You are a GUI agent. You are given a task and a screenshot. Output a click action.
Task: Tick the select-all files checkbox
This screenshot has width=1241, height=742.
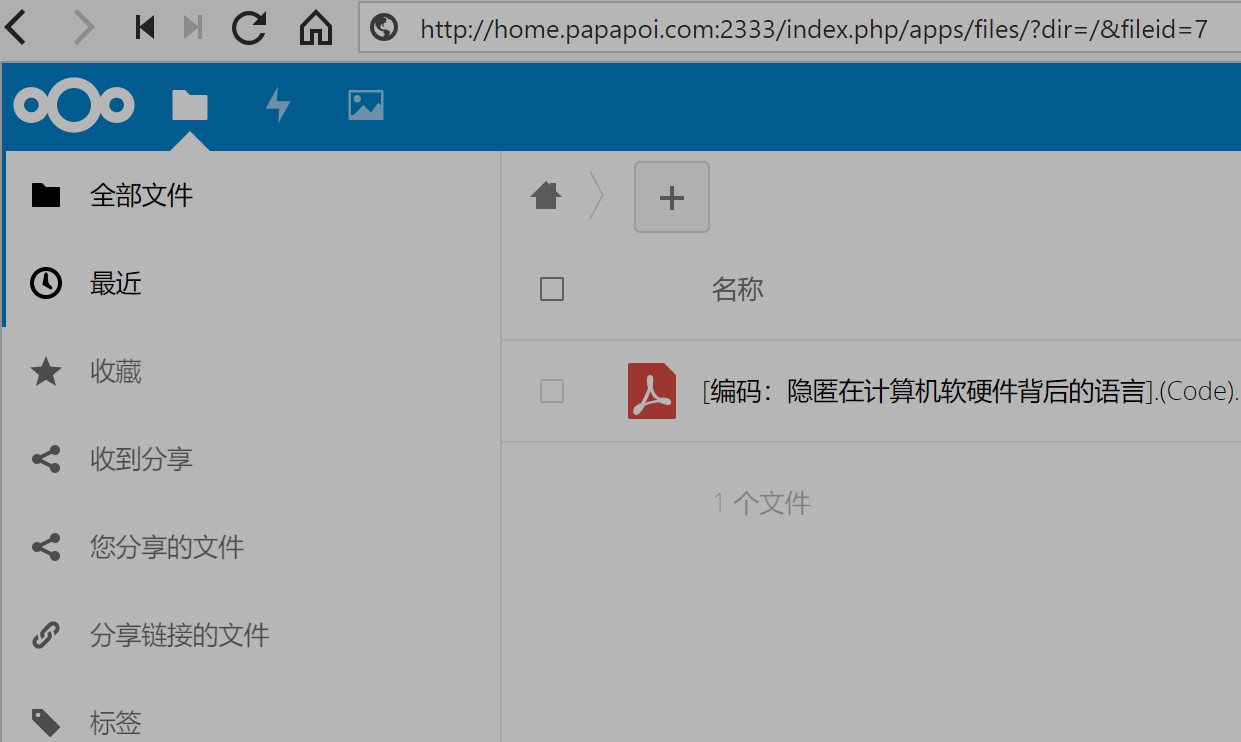pos(552,289)
